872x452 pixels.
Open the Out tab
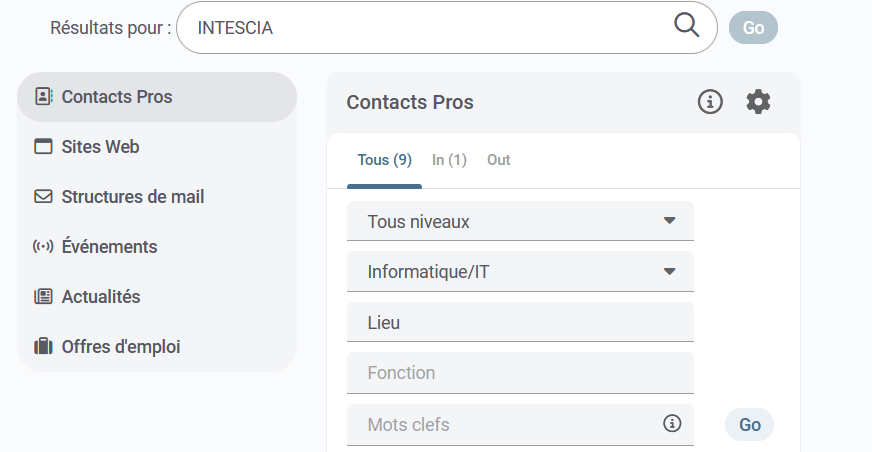pyautogui.click(x=498, y=160)
